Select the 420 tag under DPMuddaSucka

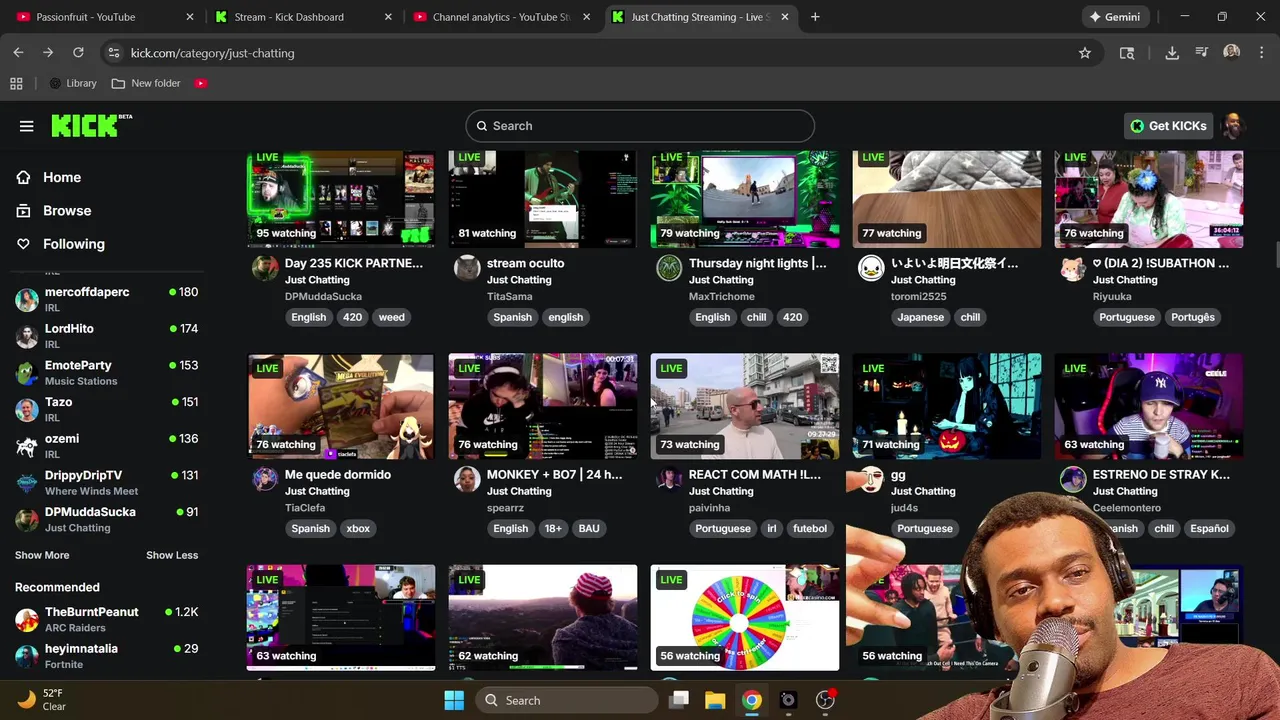coord(352,317)
